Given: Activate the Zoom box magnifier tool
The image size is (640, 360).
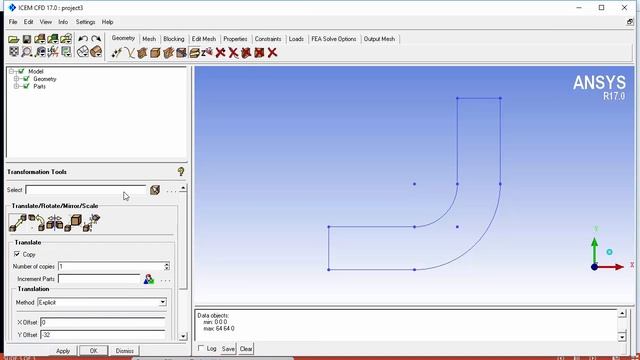Looking at the screenshot, I should click(27, 52).
